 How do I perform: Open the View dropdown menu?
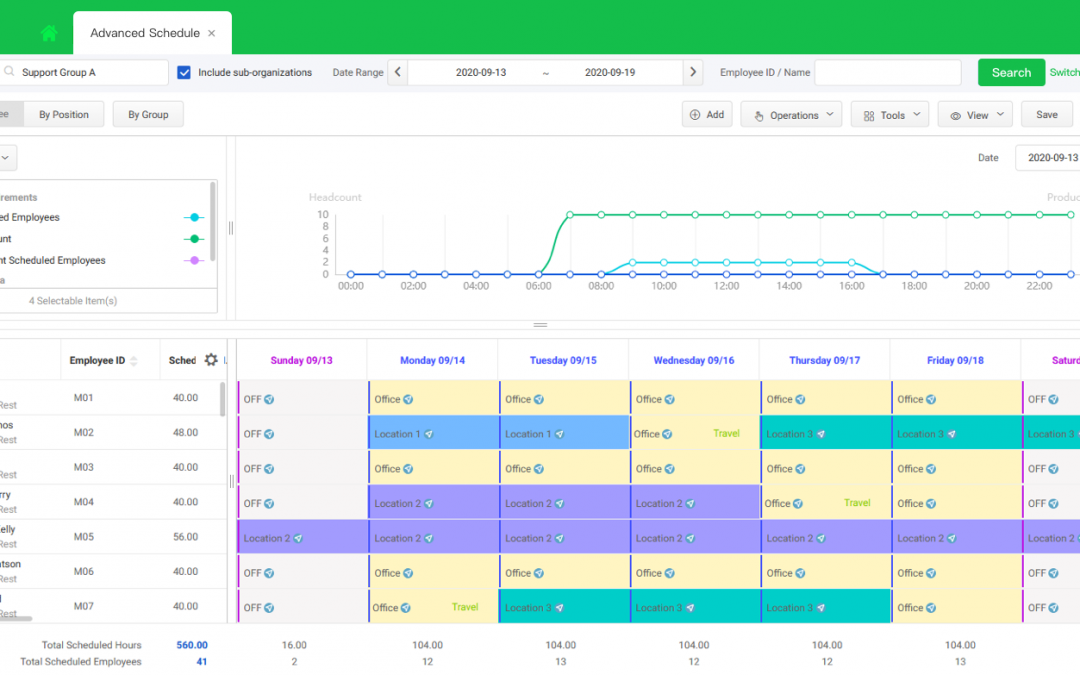tap(975, 115)
